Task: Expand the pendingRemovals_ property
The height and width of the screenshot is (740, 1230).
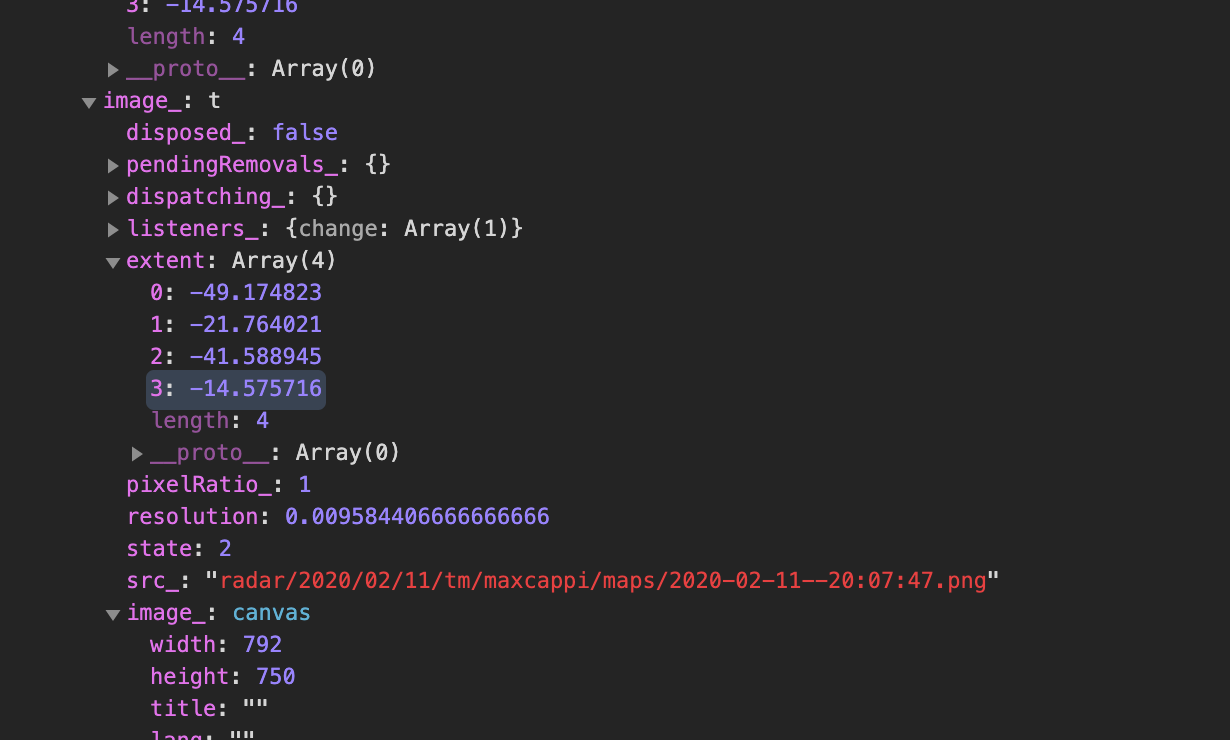Action: pyautogui.click(x=113, y=165)
